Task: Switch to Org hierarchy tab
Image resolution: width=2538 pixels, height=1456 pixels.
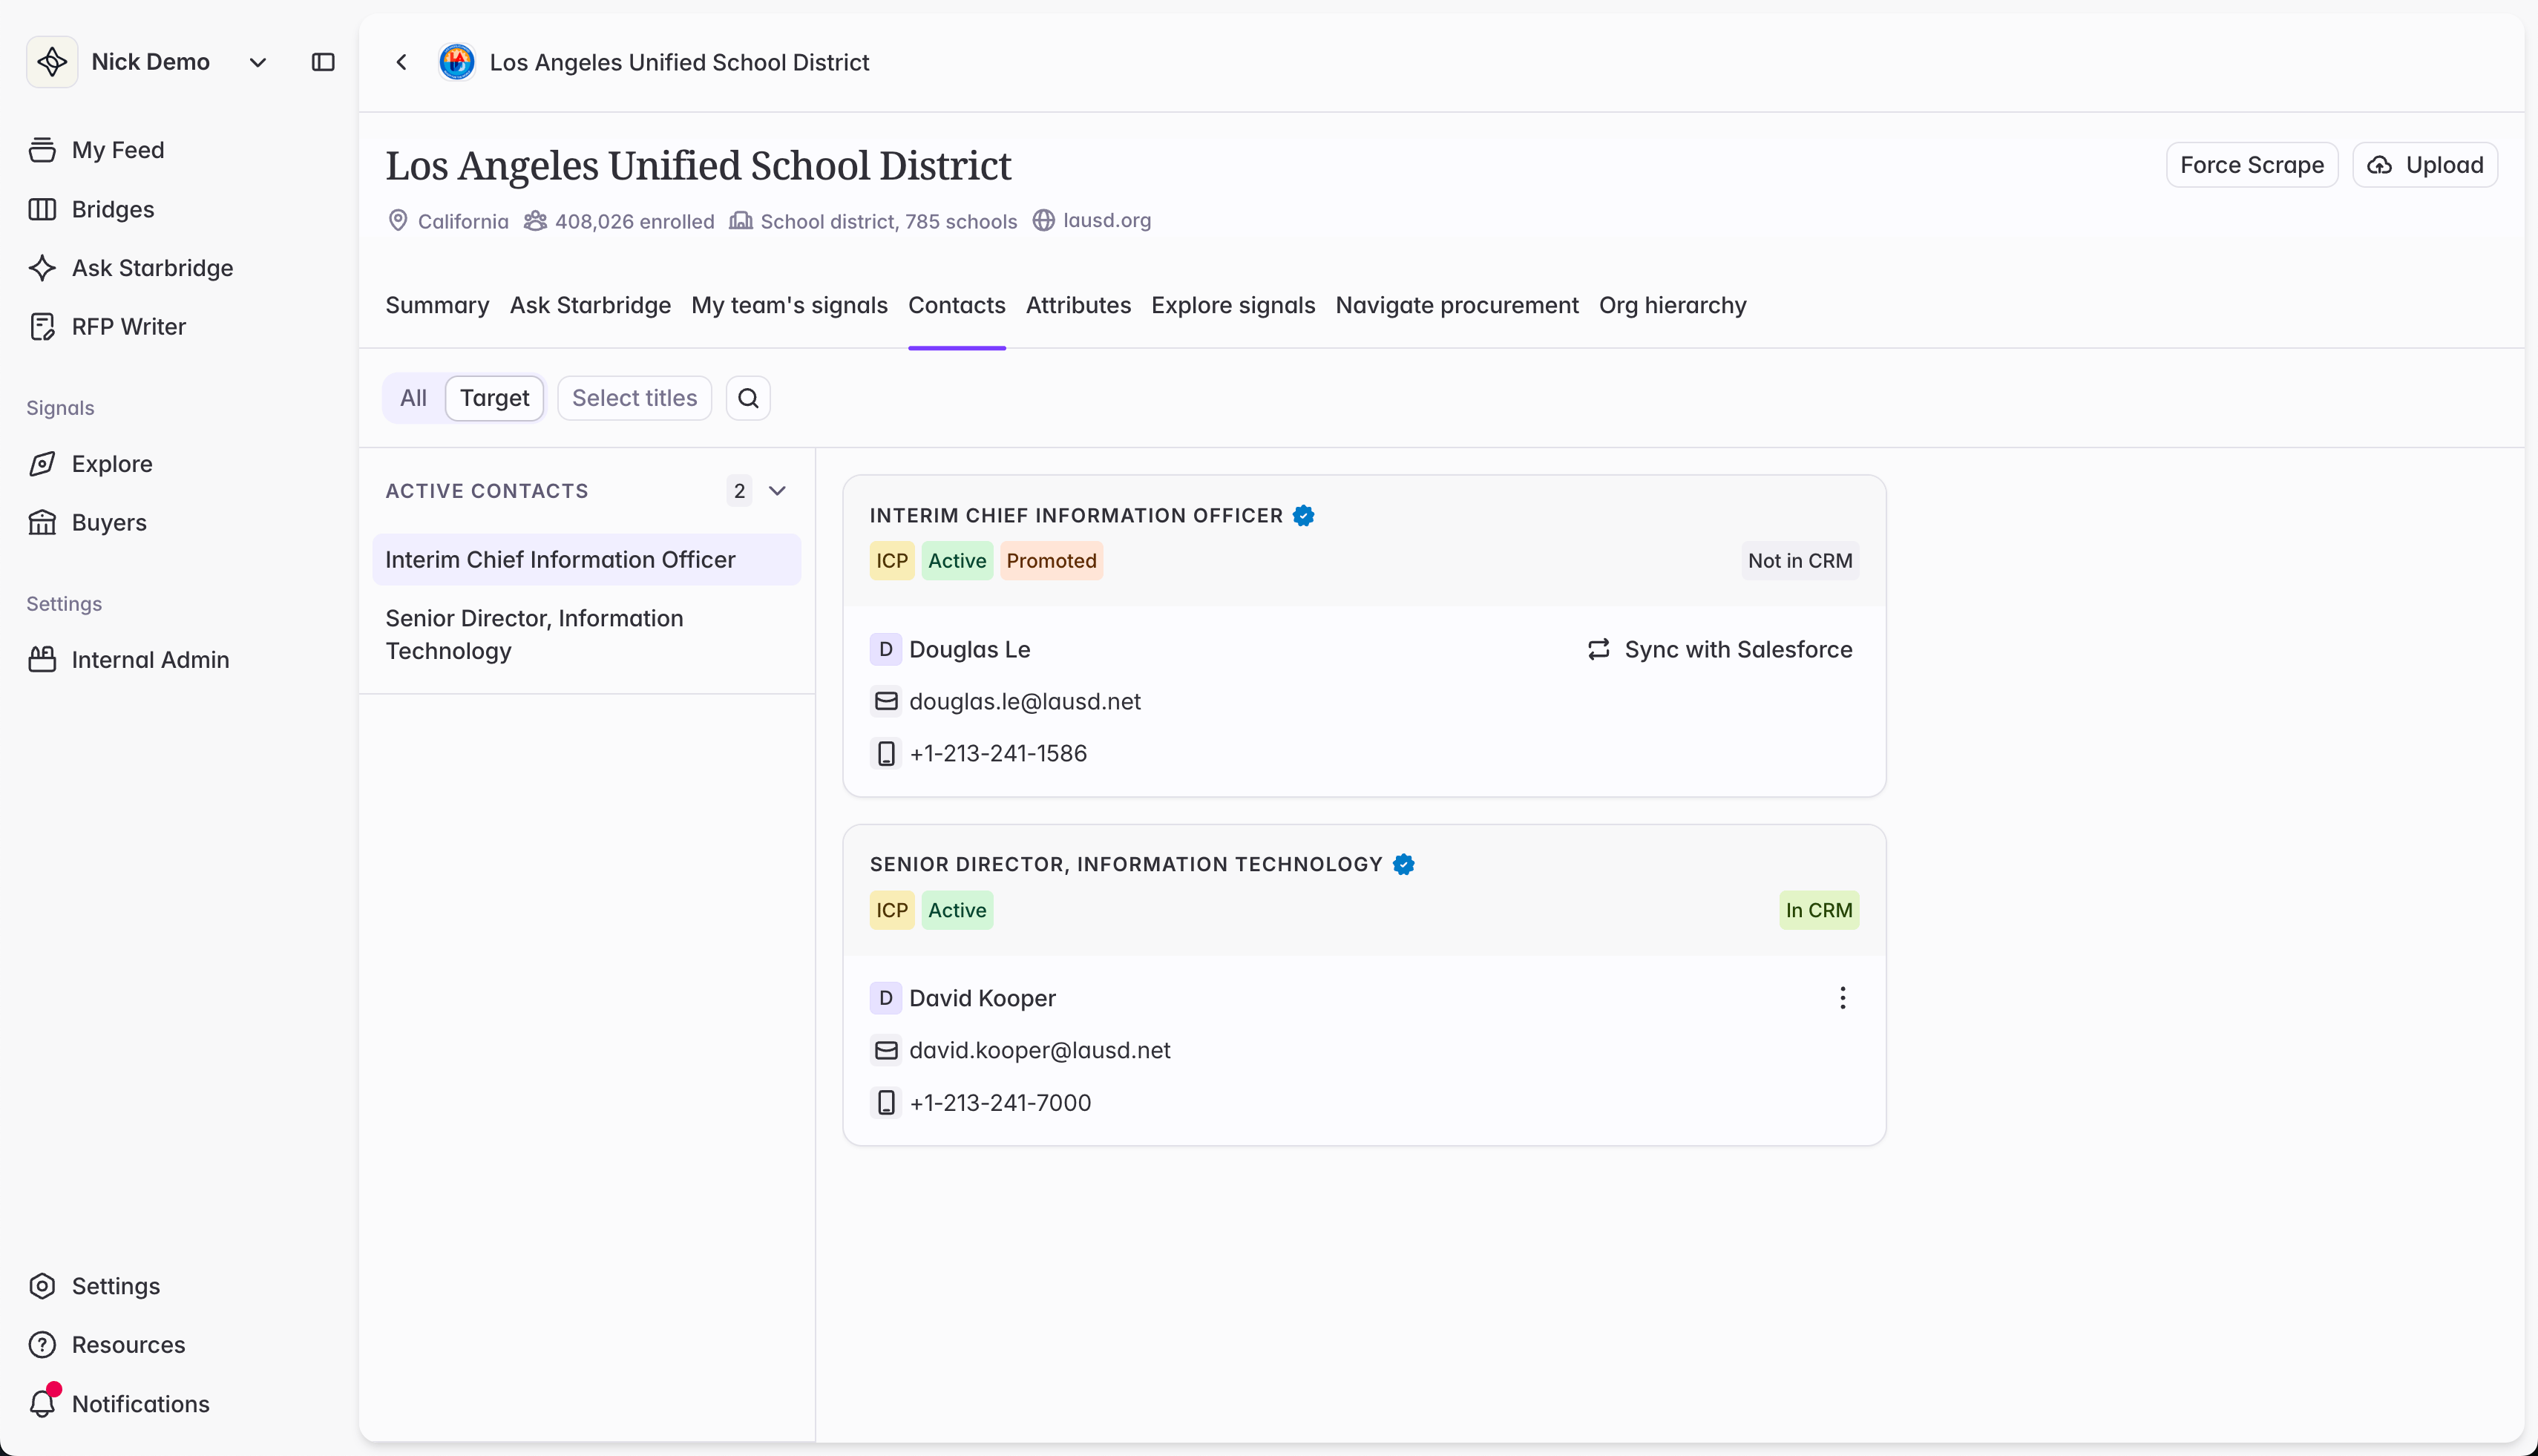Action: click(1672, 305)
